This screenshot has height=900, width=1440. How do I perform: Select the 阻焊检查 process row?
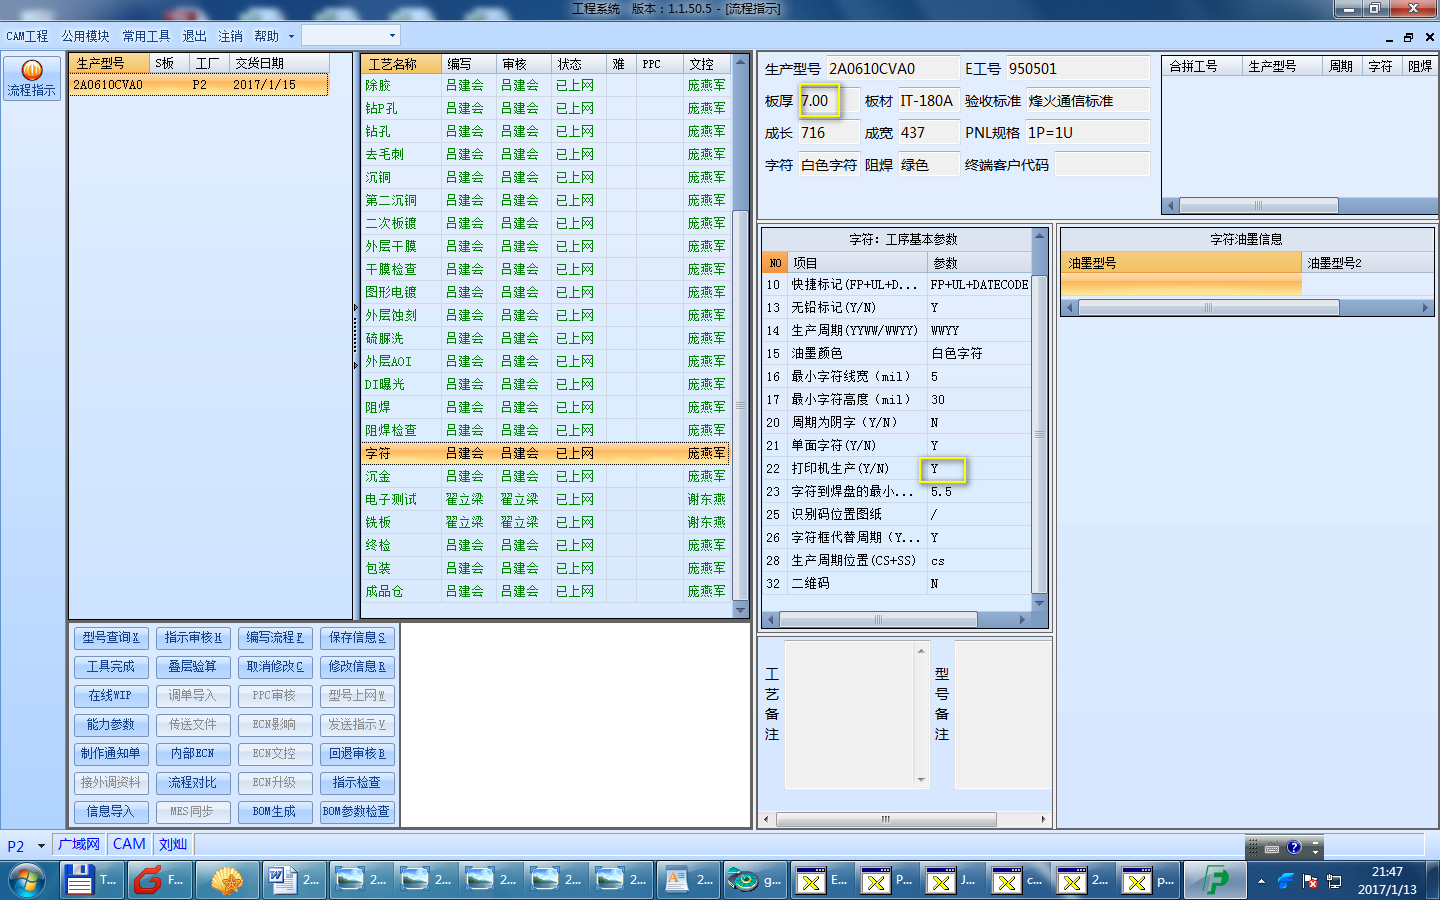click(x=546, y=430)
